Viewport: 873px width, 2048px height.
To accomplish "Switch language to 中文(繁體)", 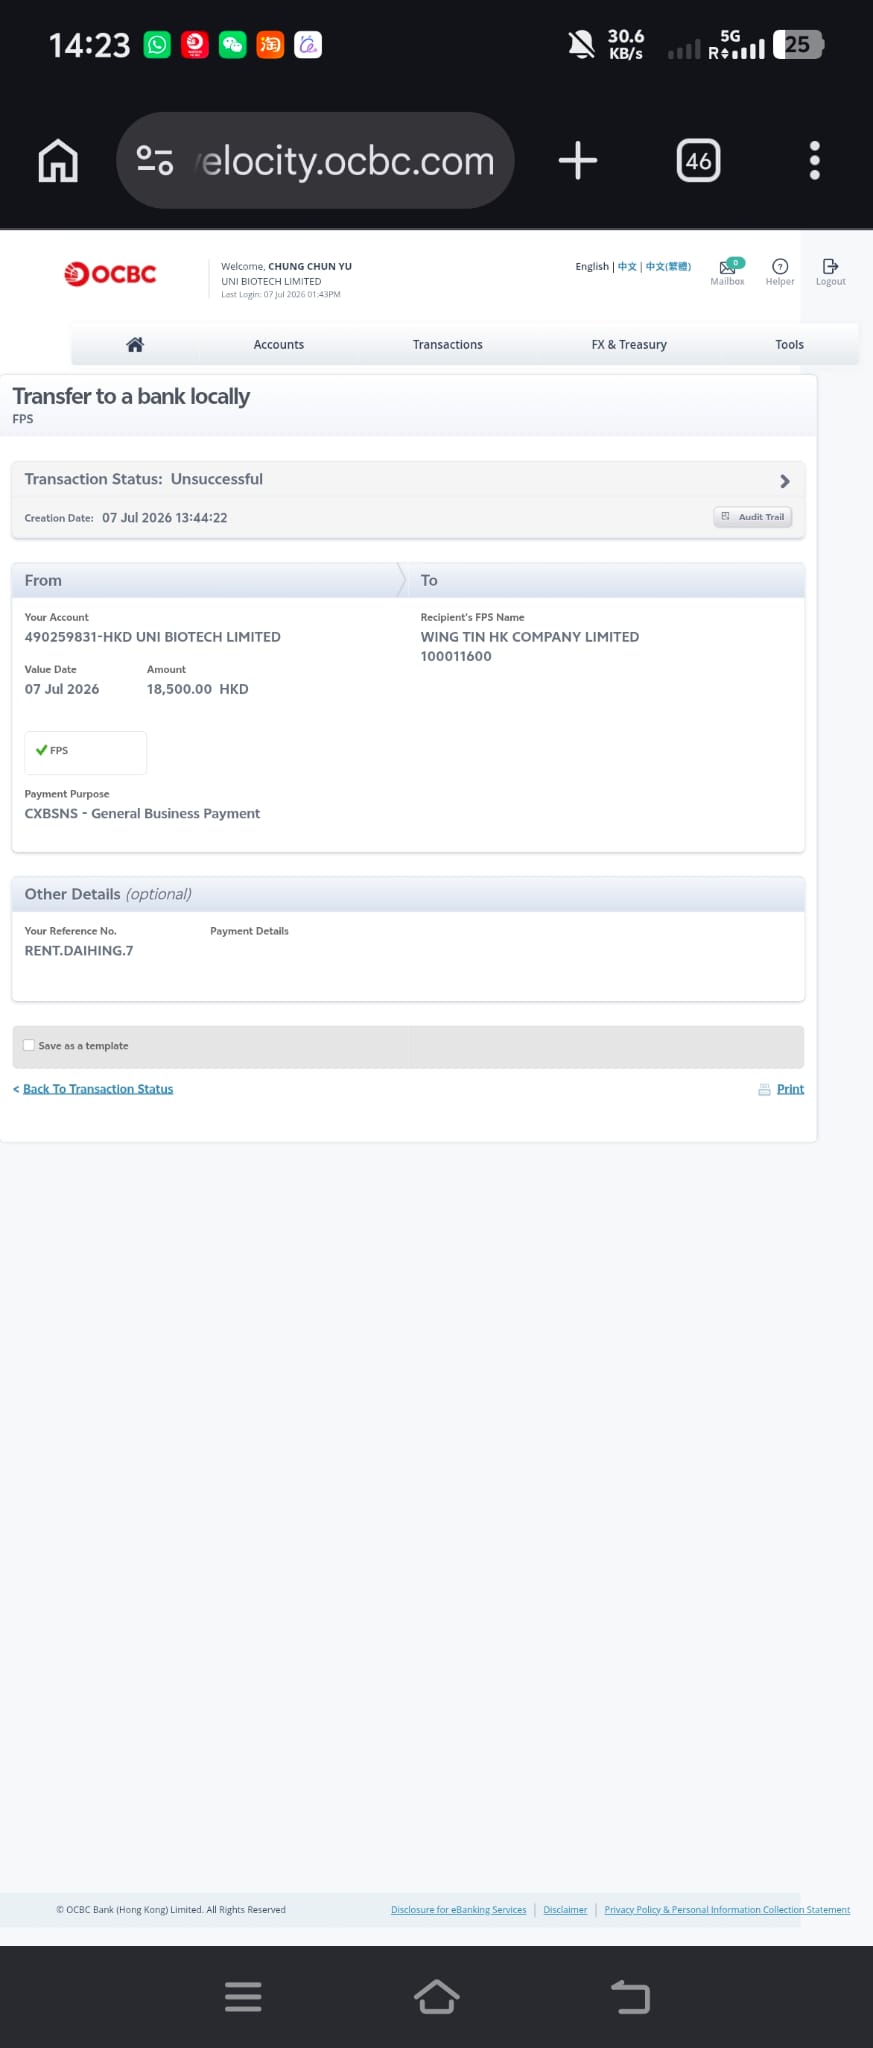I will click(x=668, y=266).
